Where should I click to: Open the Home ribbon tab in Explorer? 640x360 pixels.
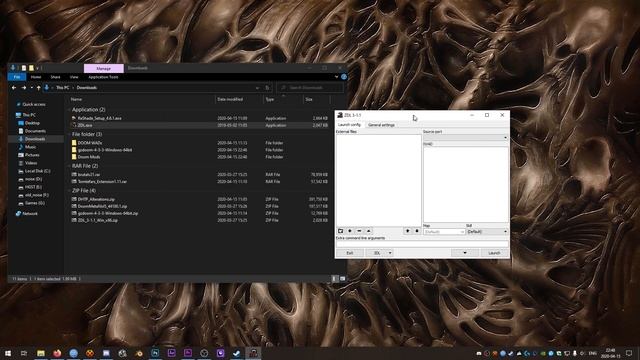(x=36, y=77)
